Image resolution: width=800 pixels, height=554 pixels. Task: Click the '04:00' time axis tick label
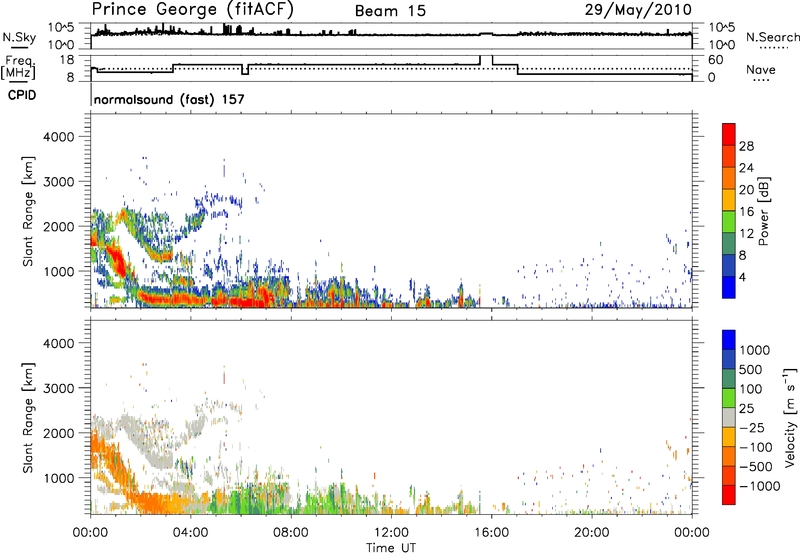coord(190,533)
